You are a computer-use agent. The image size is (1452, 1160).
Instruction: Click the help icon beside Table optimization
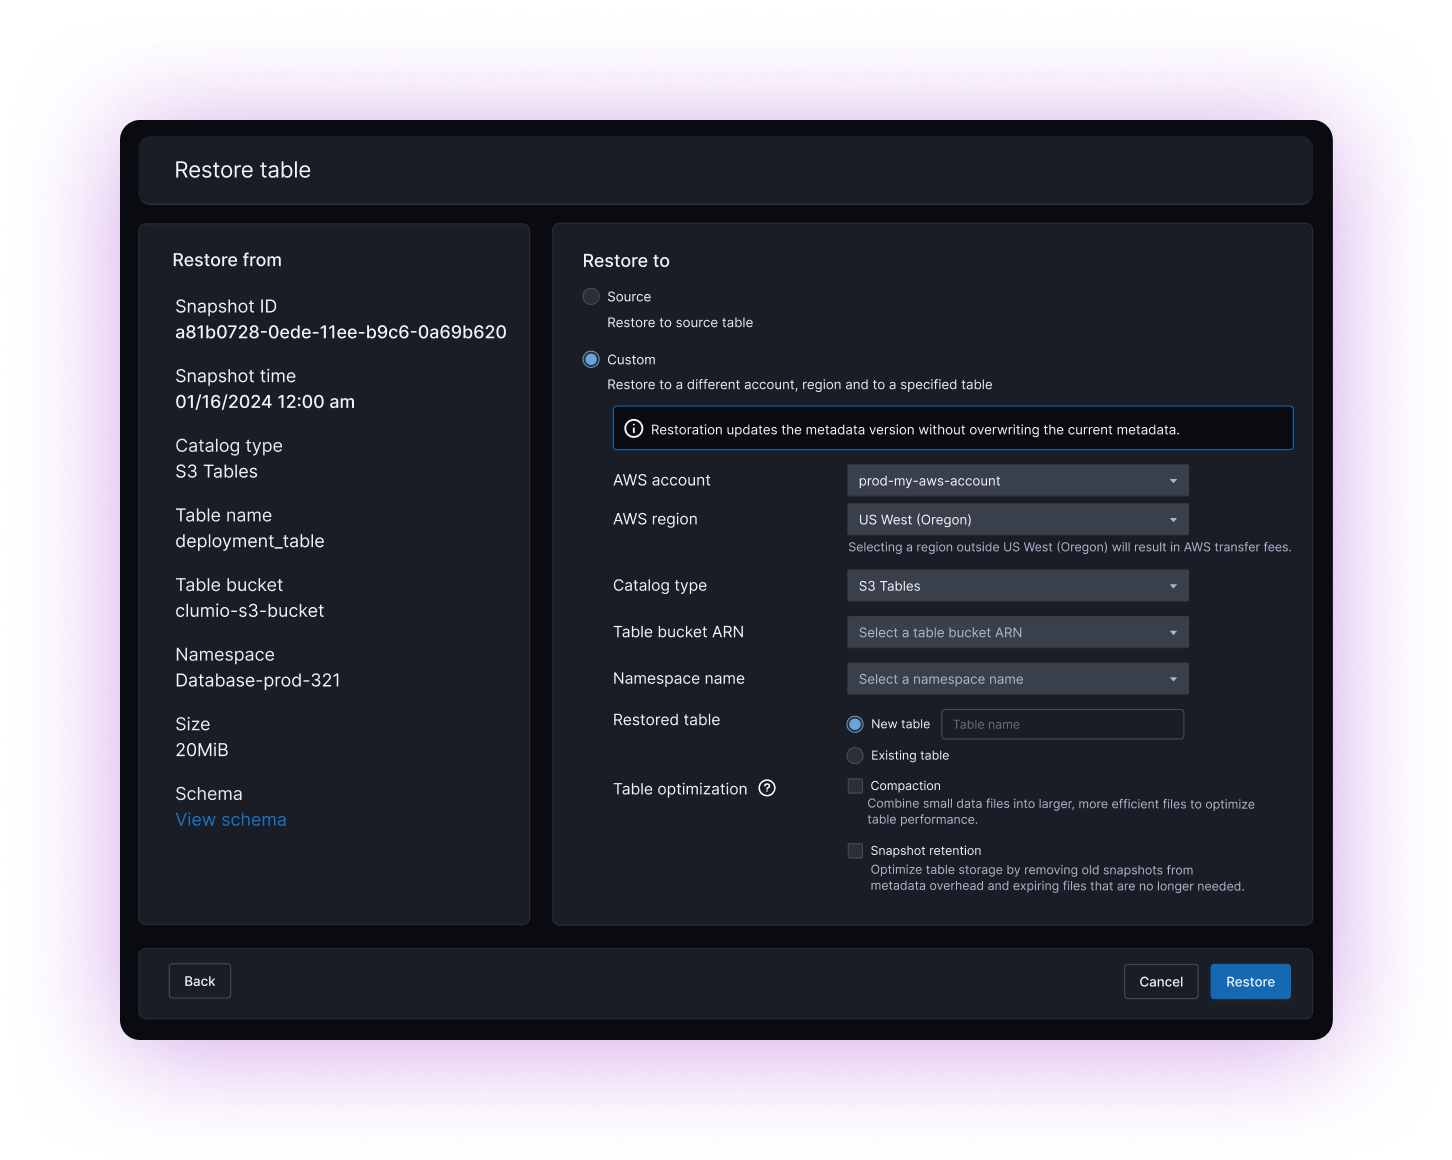(x=767, y=788)
